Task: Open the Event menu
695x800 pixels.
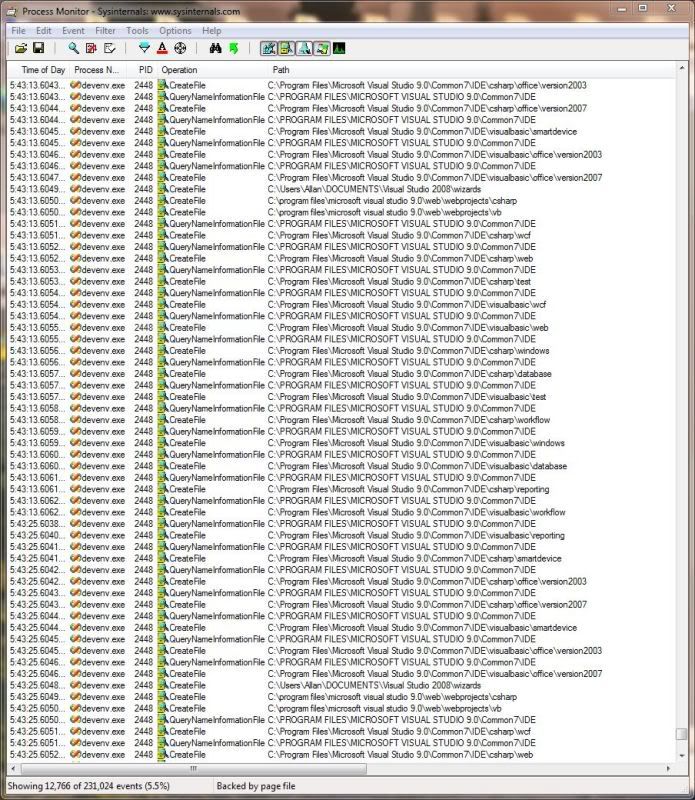Action: 73,31
